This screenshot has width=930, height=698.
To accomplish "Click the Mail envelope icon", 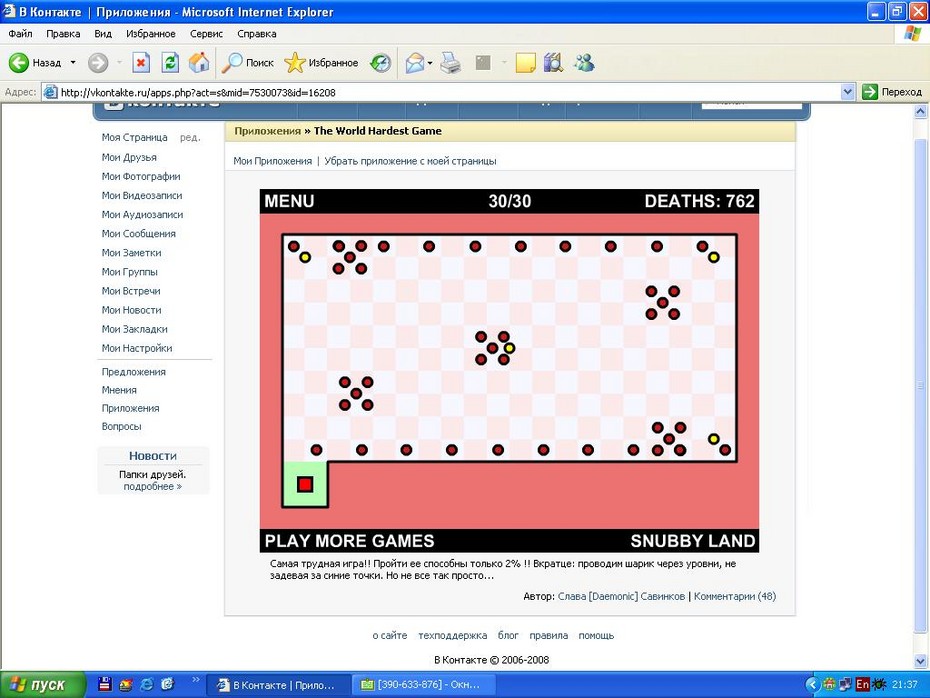I will (415, 62).
